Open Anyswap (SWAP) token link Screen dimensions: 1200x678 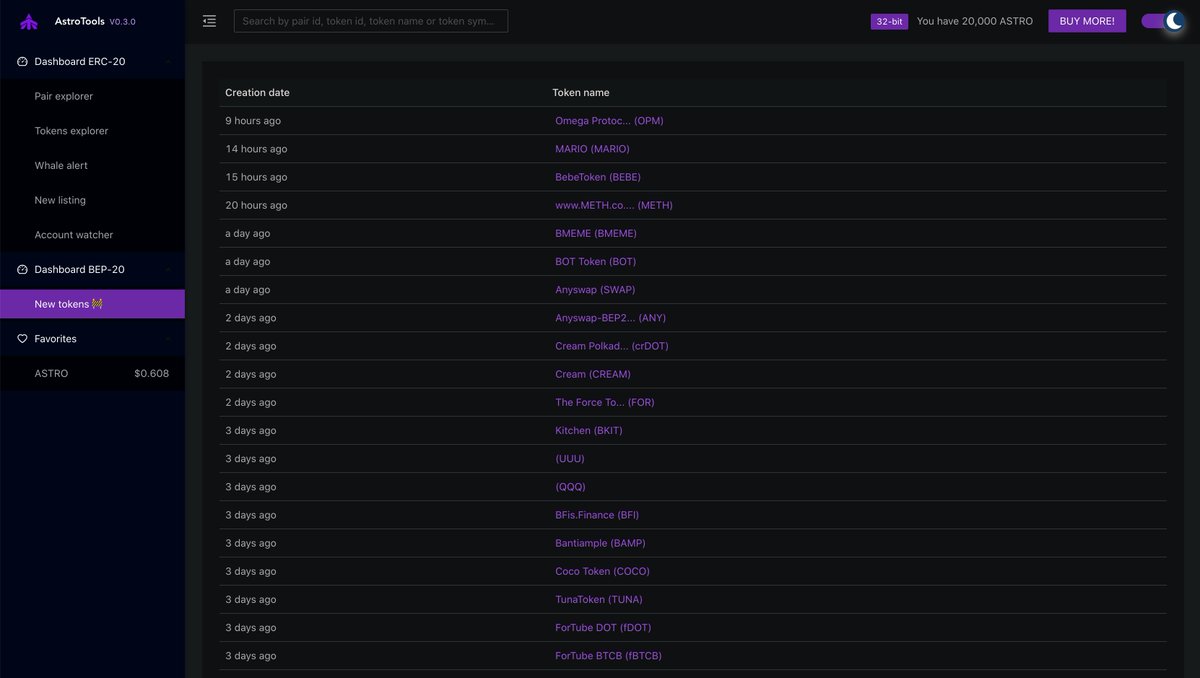click(x=595, y=289)
